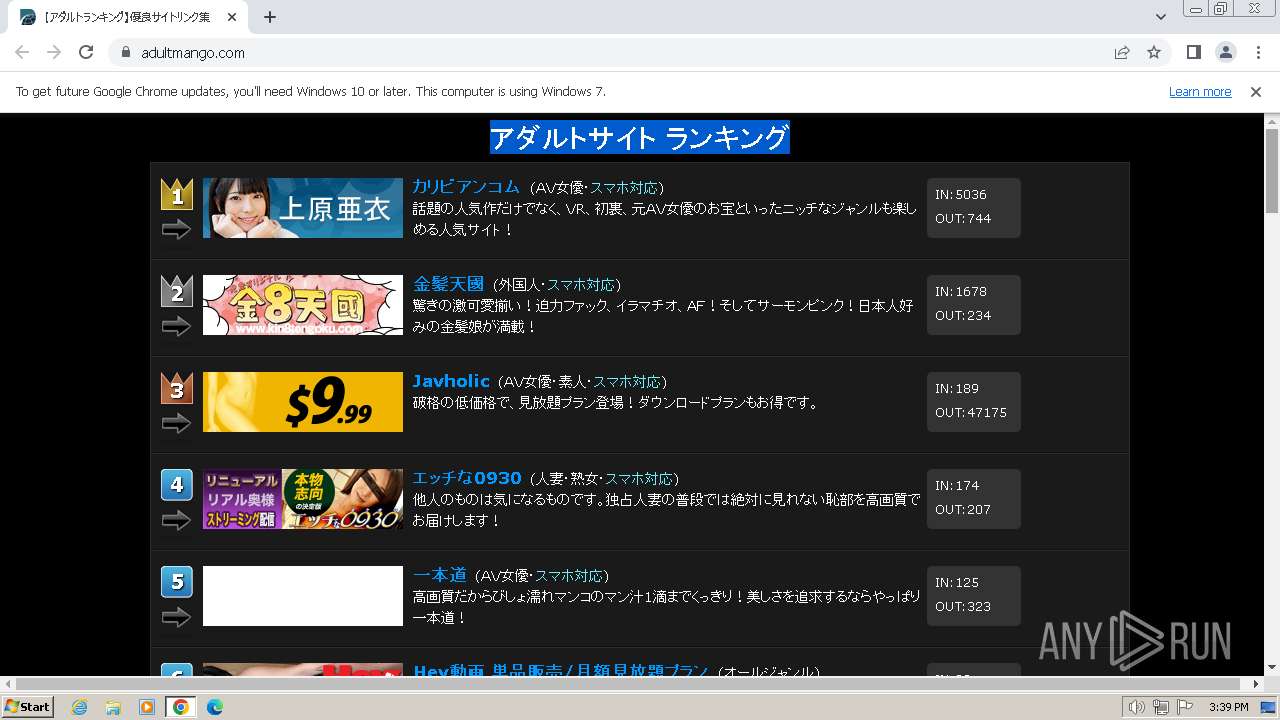The width and height of the screenshot is (1280, 720).
Task: Click the vertical scrollbar thumb
Action: coord(1272,170)
